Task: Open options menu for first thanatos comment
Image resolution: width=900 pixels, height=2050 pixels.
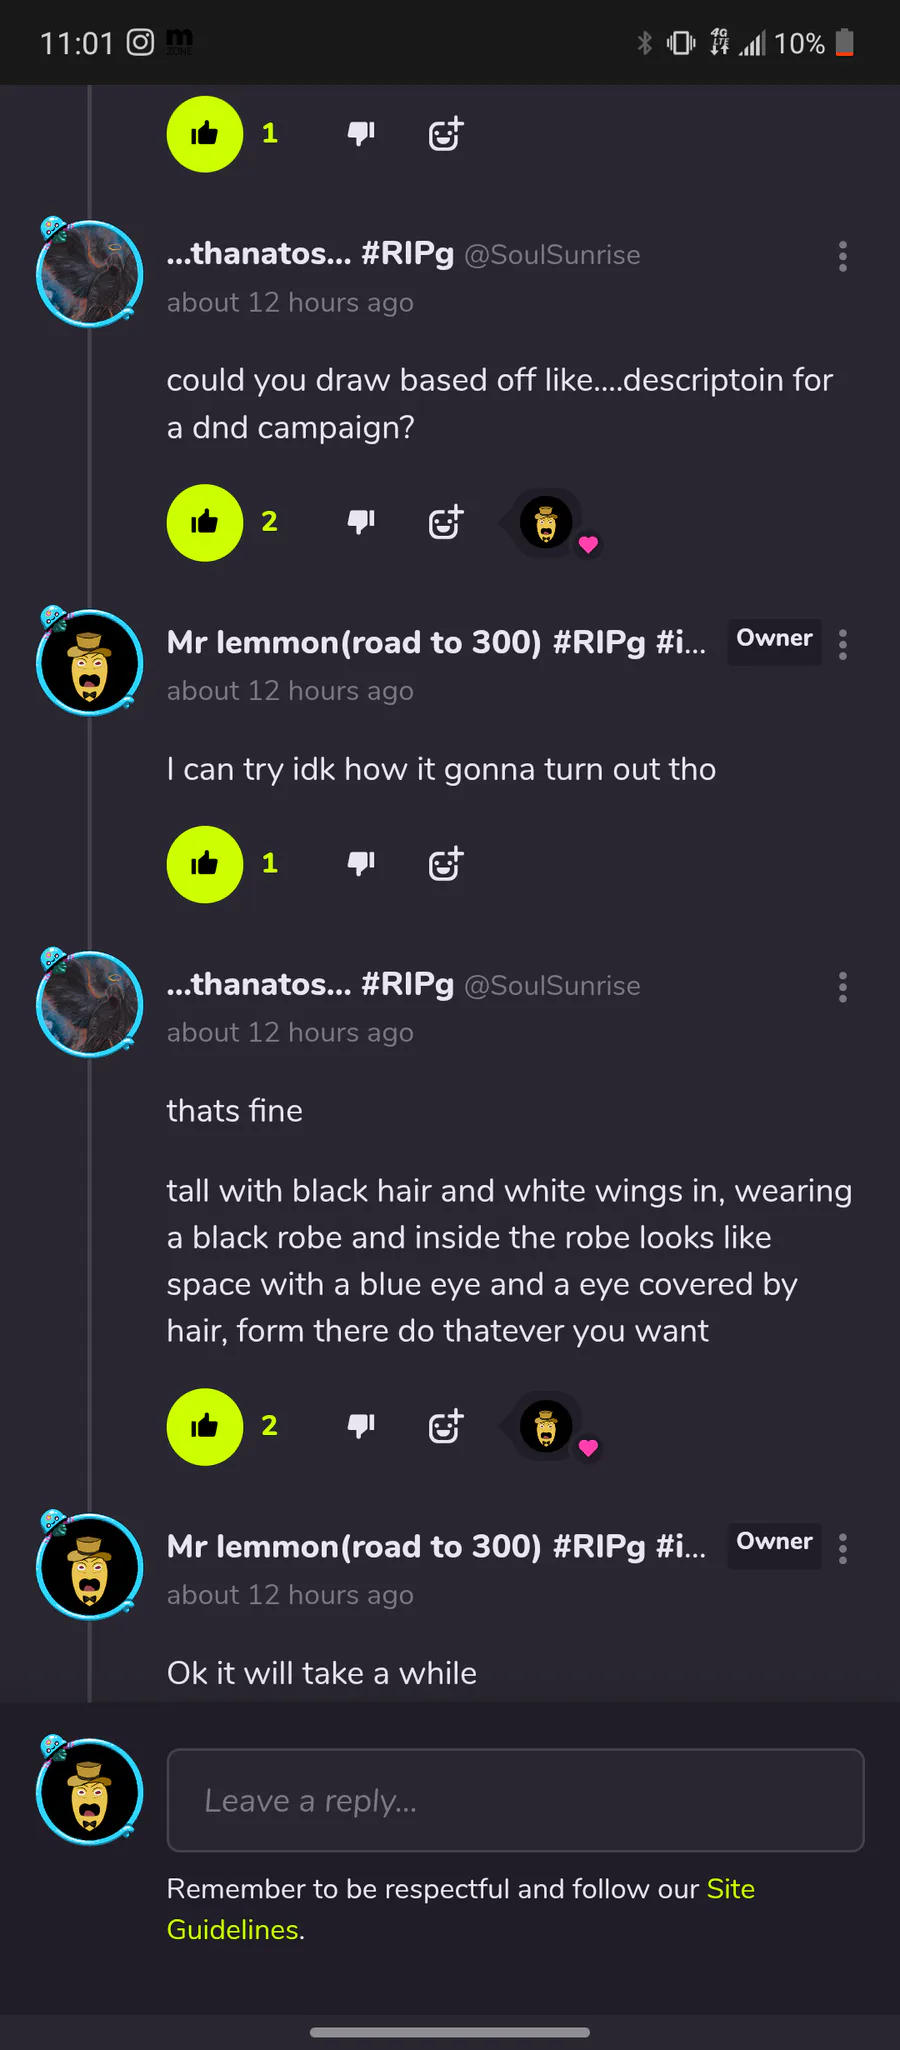Action: click(x=843, y=256)
